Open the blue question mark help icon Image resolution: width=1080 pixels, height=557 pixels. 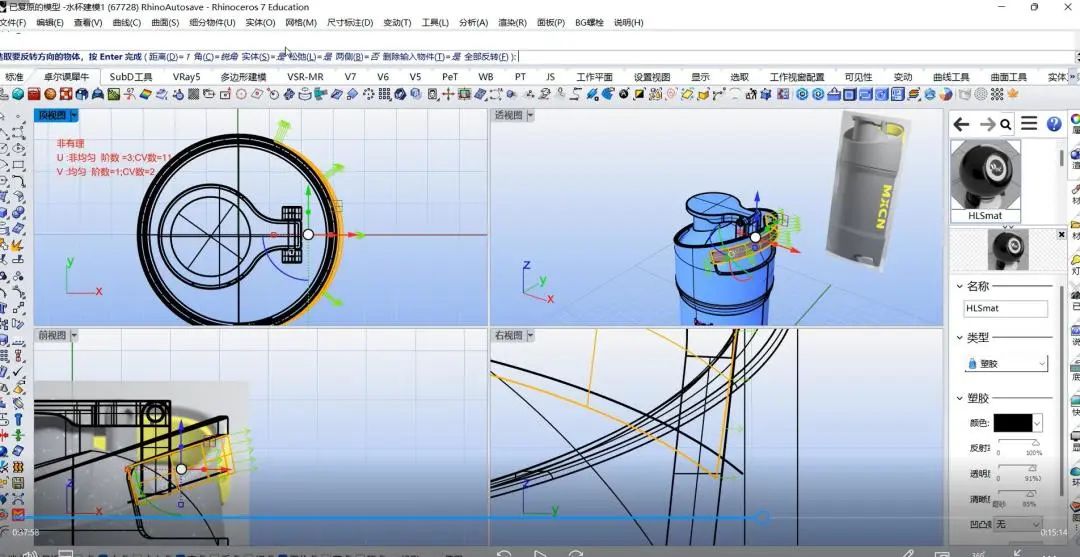pos(1054,124)
